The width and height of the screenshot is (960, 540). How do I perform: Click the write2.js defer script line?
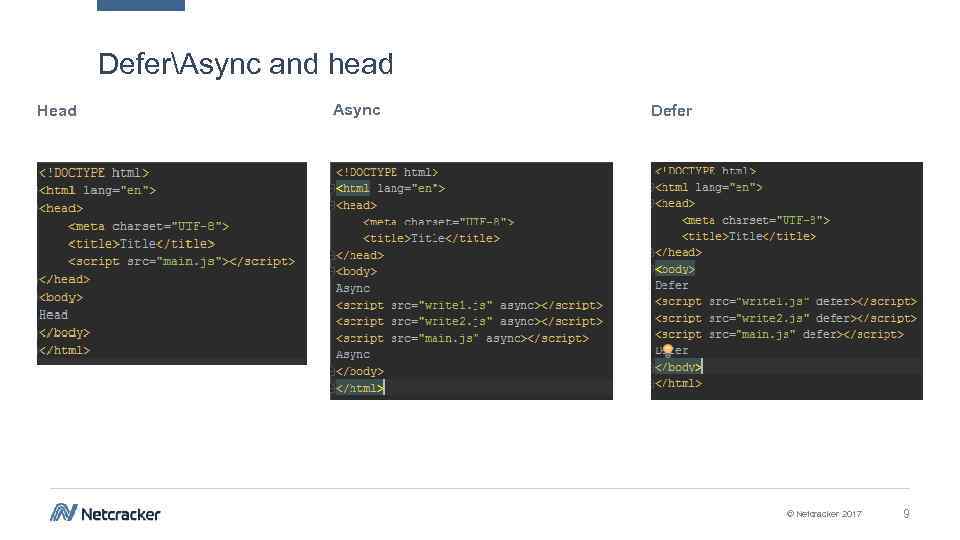point(786,318)
